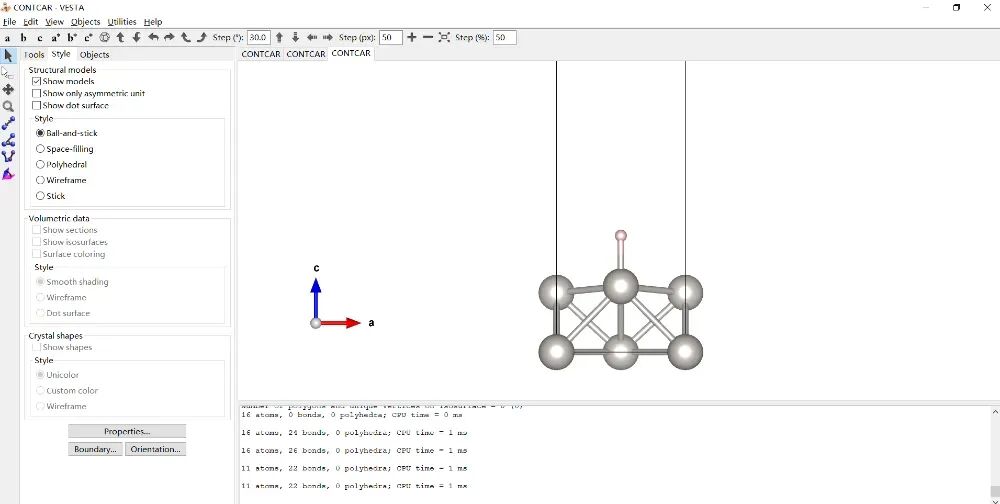Open the Utilities menu

122,22
